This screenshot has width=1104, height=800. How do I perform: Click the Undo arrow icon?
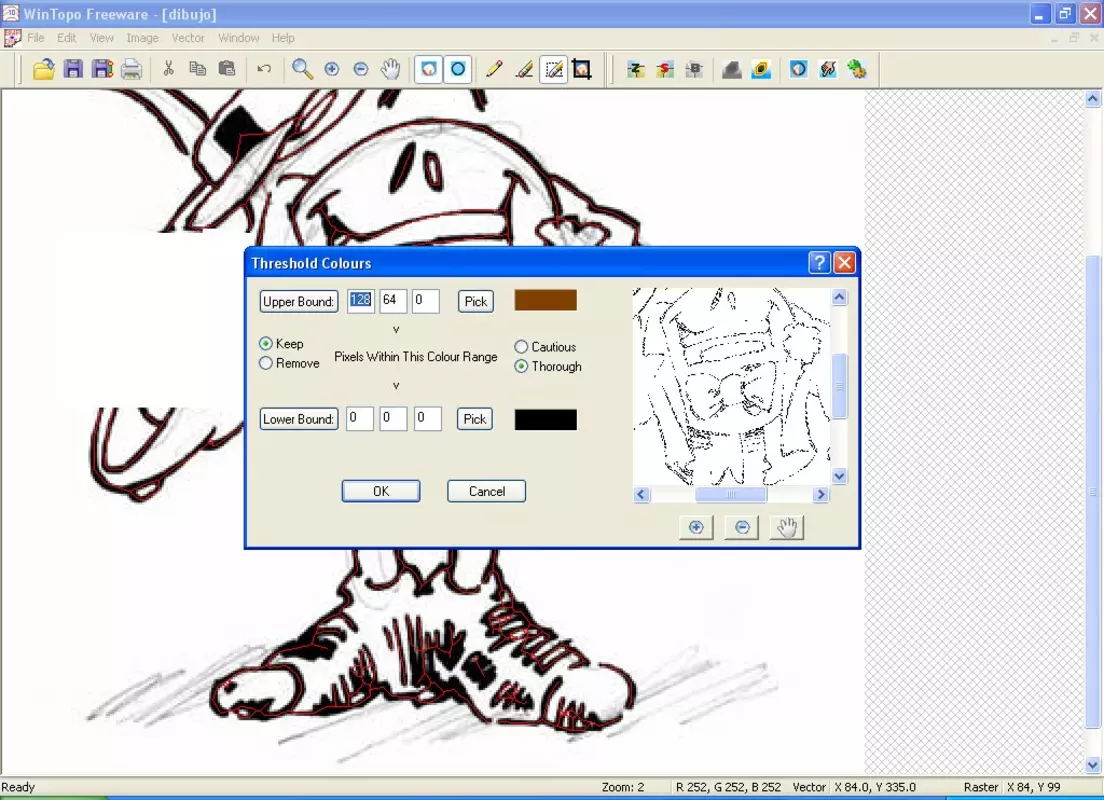pos(264,69)
